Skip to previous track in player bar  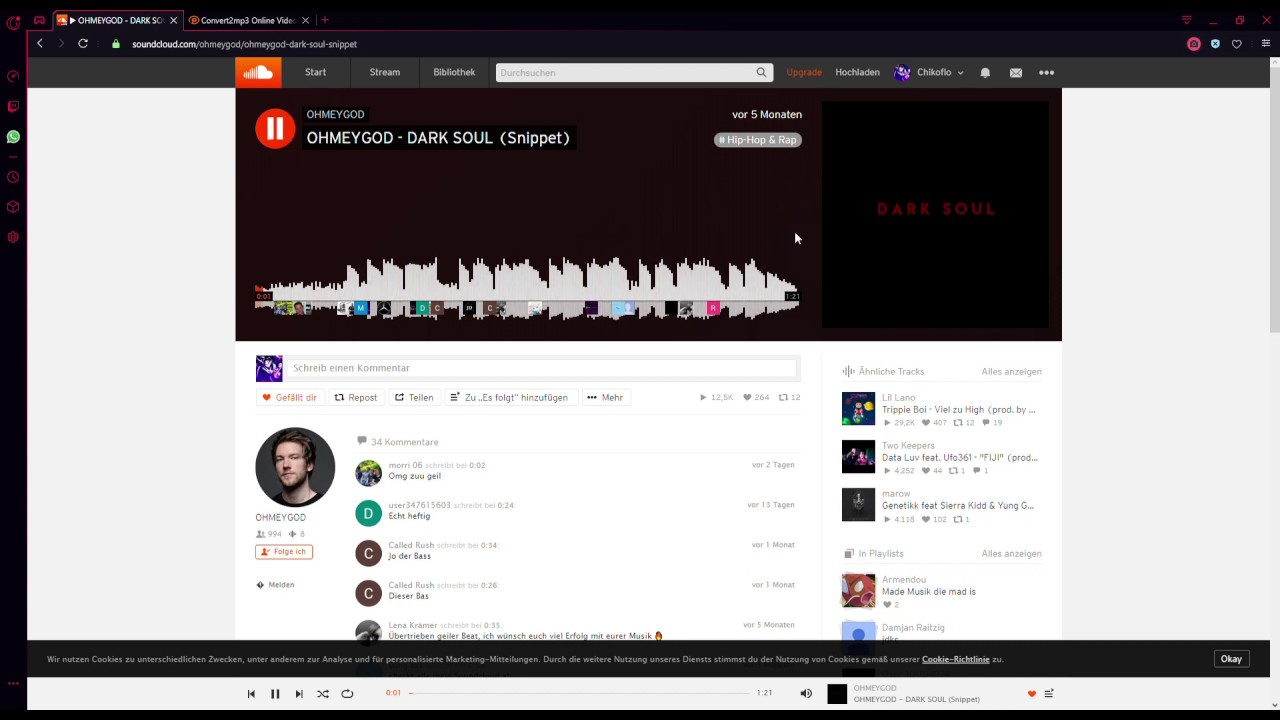click(251, 694)
